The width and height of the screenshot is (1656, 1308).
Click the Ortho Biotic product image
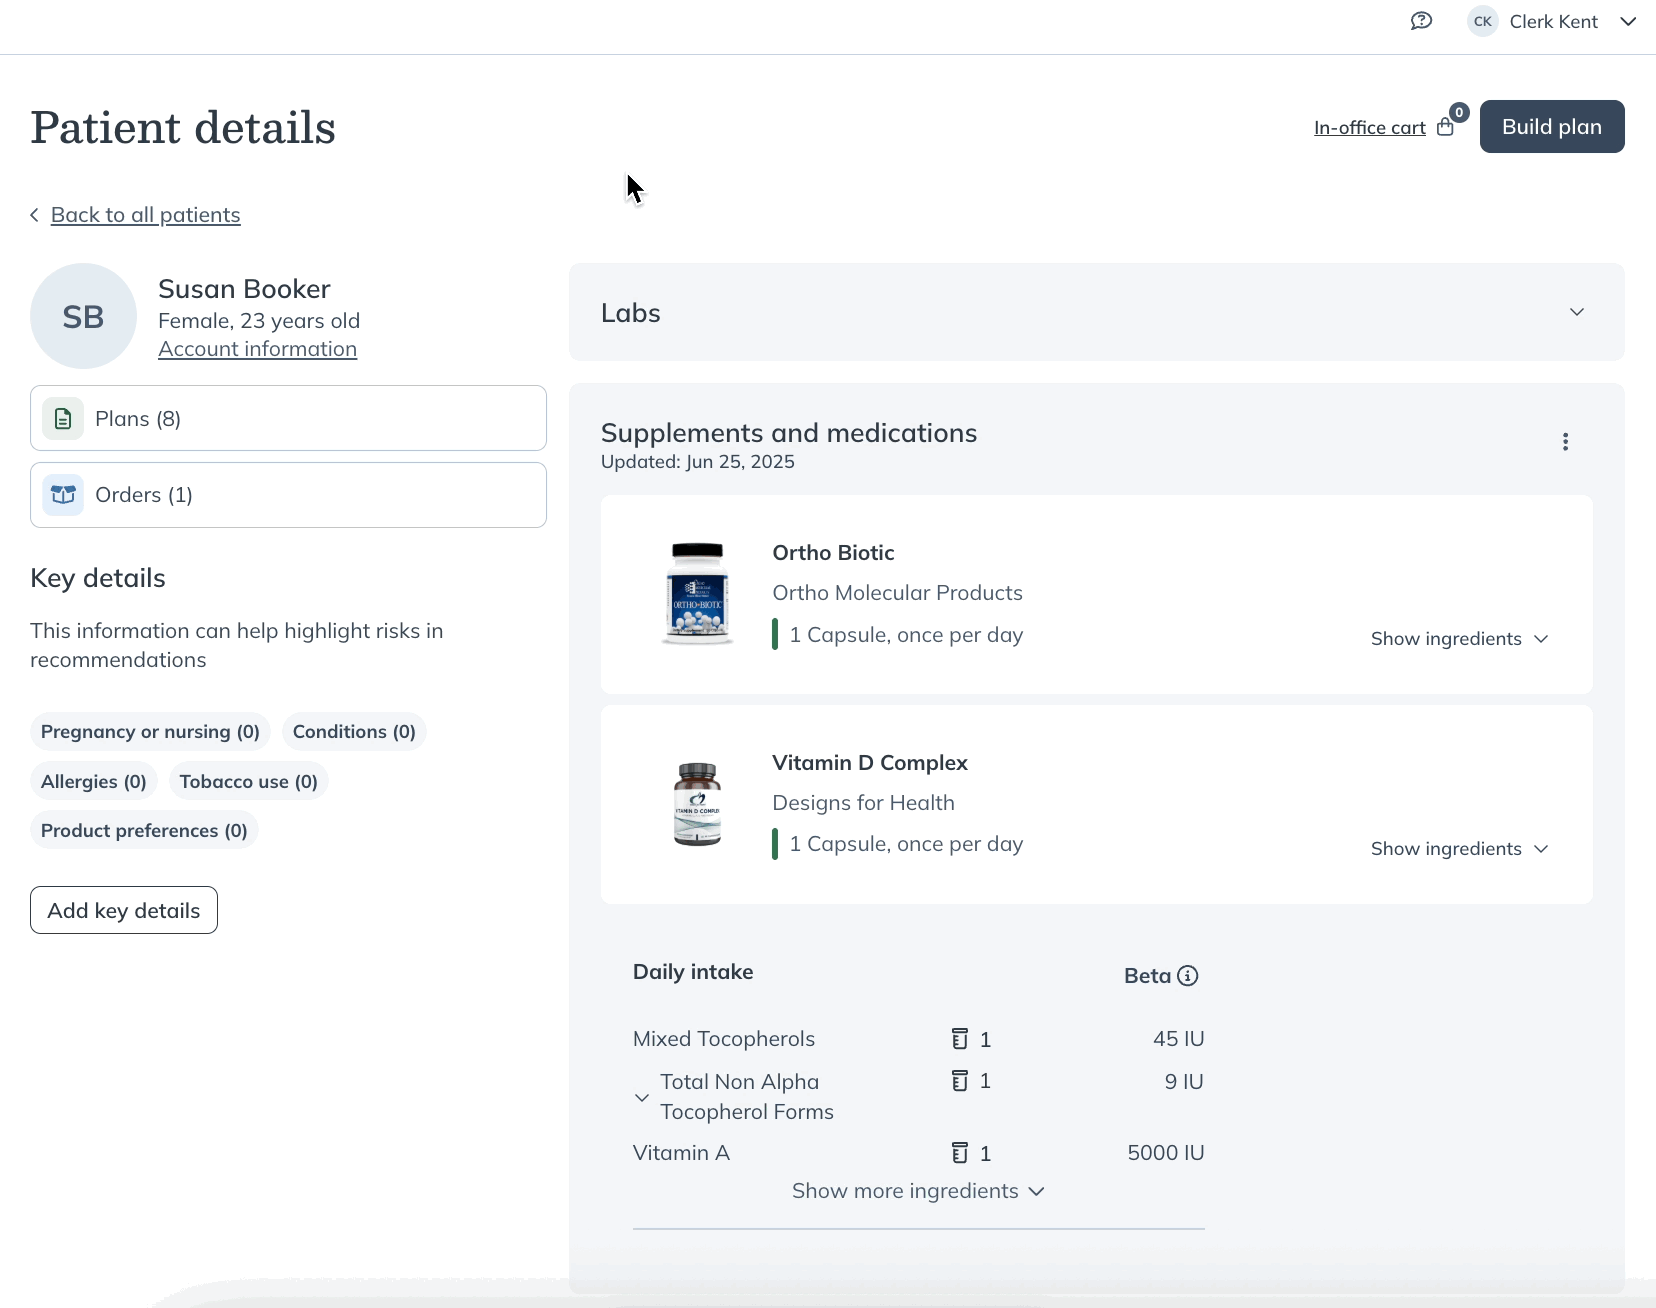coord(697,594)
